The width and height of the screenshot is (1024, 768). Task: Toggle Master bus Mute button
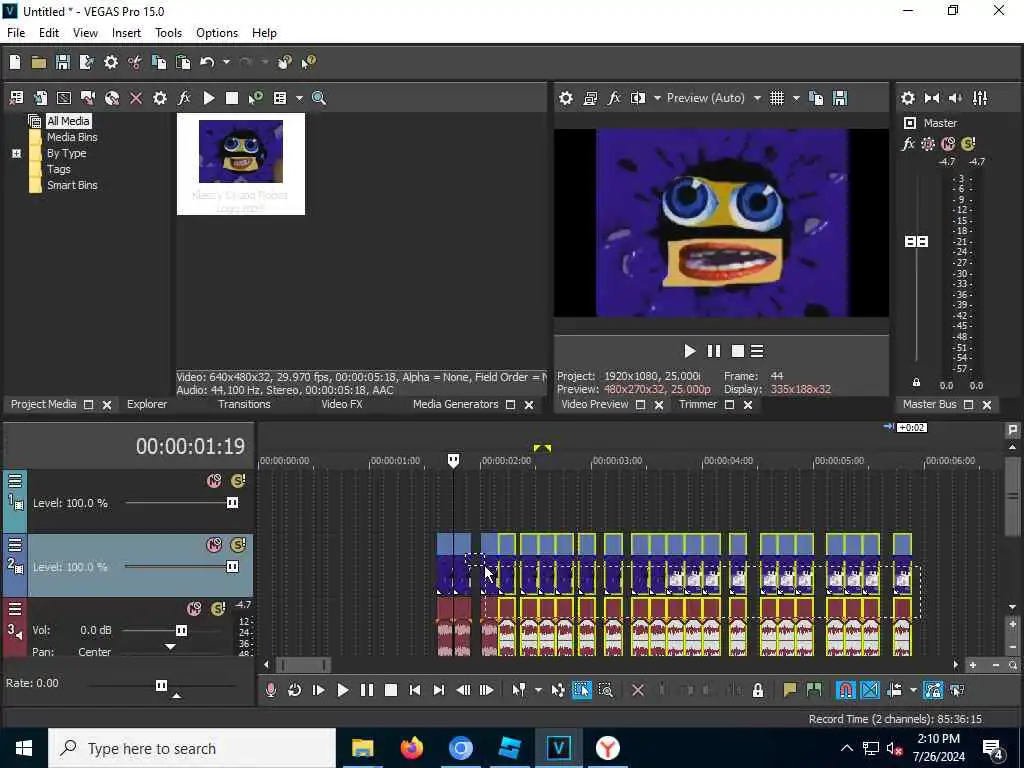pyautogui.click(x=948, y=144)
